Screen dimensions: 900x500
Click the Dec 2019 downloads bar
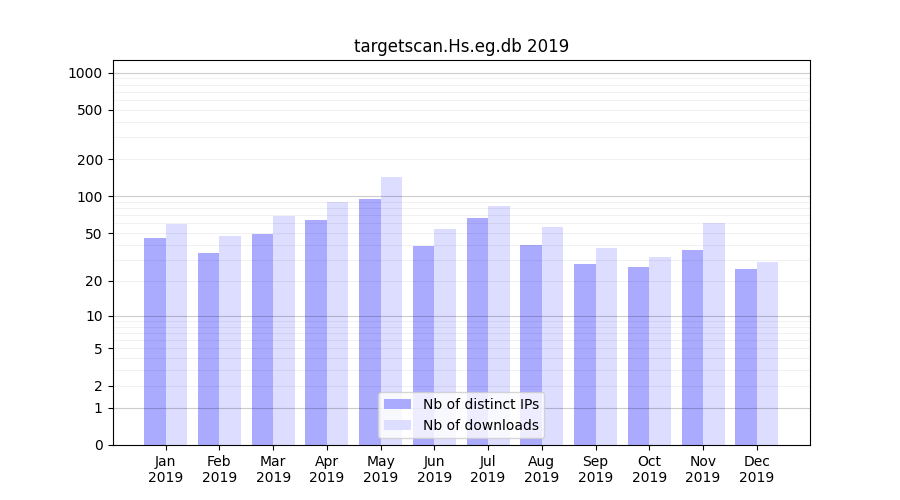pyautogui.click(x=767, y=353)
